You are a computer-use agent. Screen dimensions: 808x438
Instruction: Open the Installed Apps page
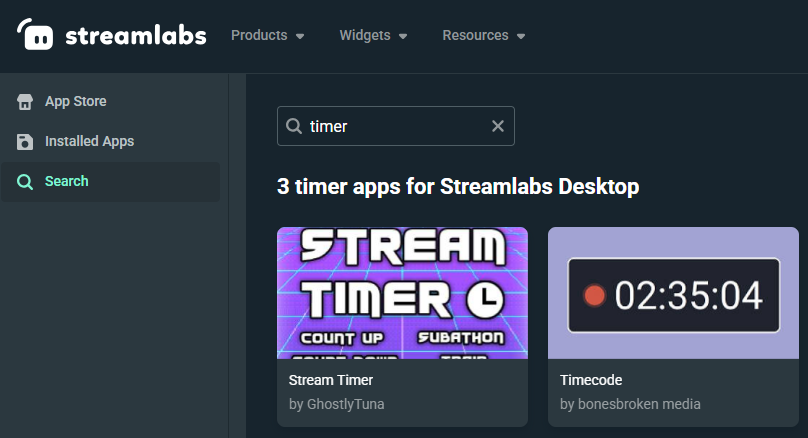pyautogui.click(x=89, y=142)
